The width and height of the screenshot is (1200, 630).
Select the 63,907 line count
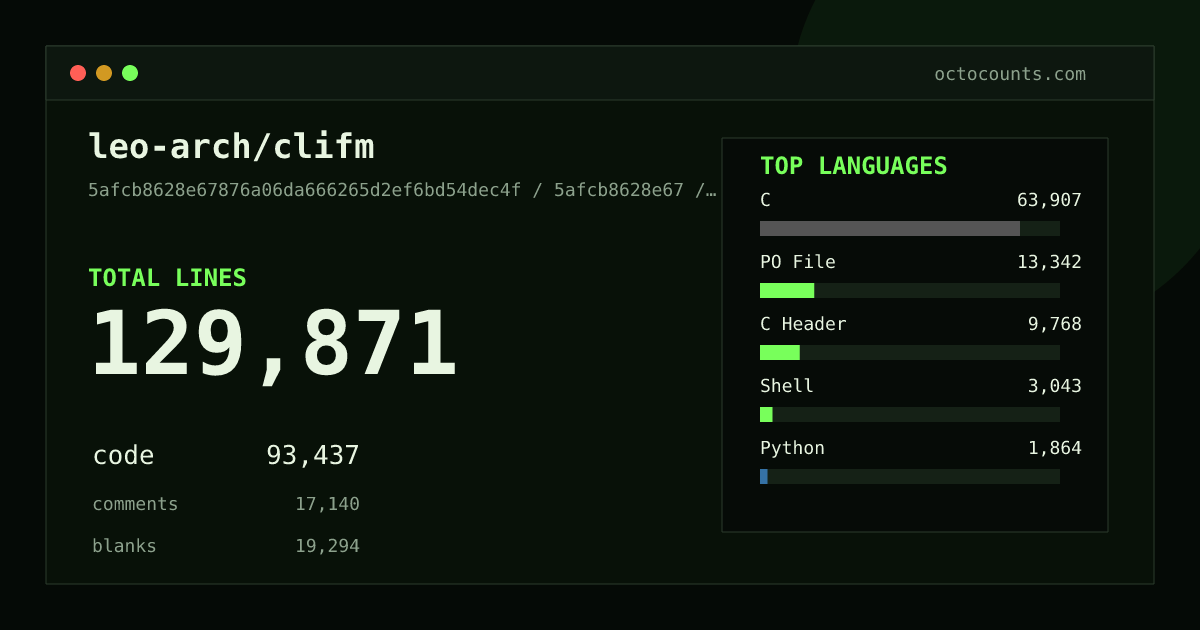(1049, 200)
